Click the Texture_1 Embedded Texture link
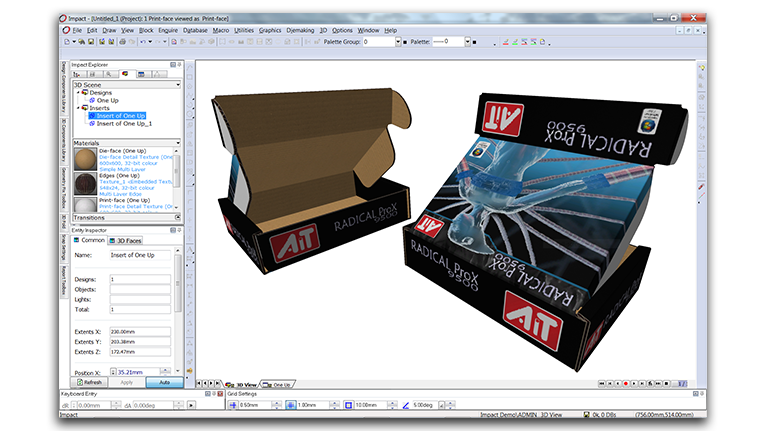 tap(135, 182)
